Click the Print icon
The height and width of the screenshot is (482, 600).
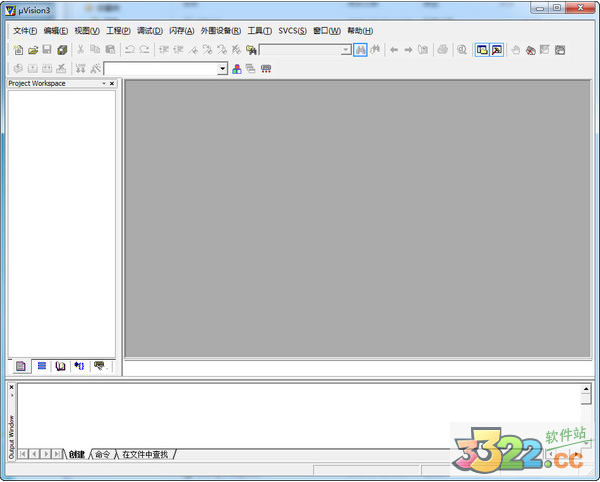coord(443,50)
